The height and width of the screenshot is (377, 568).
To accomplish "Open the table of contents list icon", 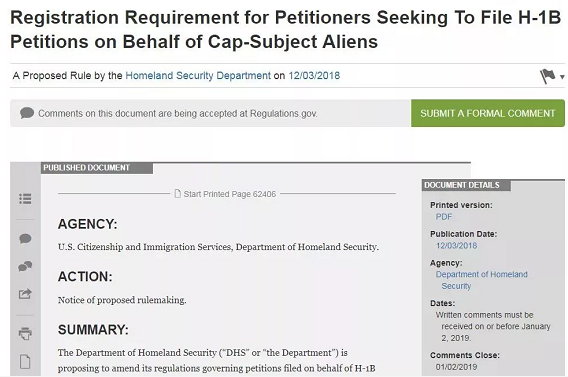I will [x=25, y=198].
